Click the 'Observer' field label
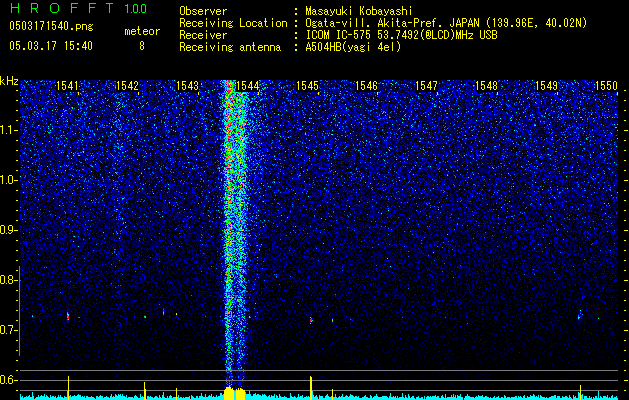The width and height of the screenshot is (629, 400). [x=203, y=11]
